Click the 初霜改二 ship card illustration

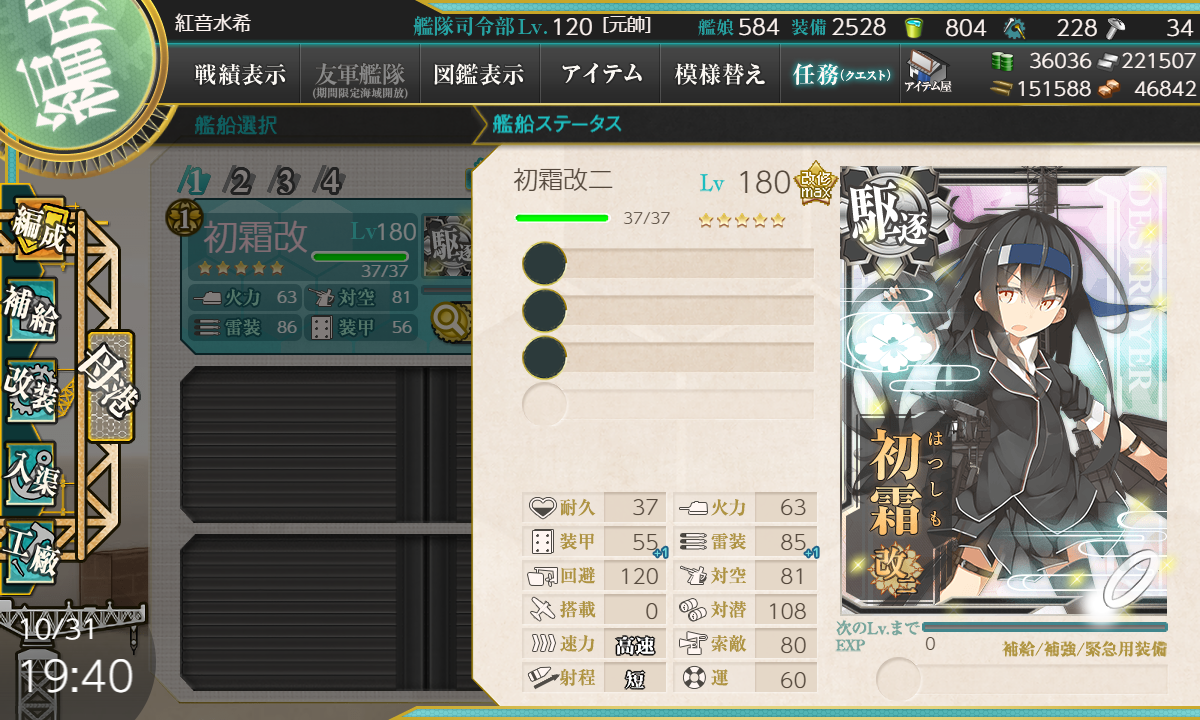[x=1004, y=390]
